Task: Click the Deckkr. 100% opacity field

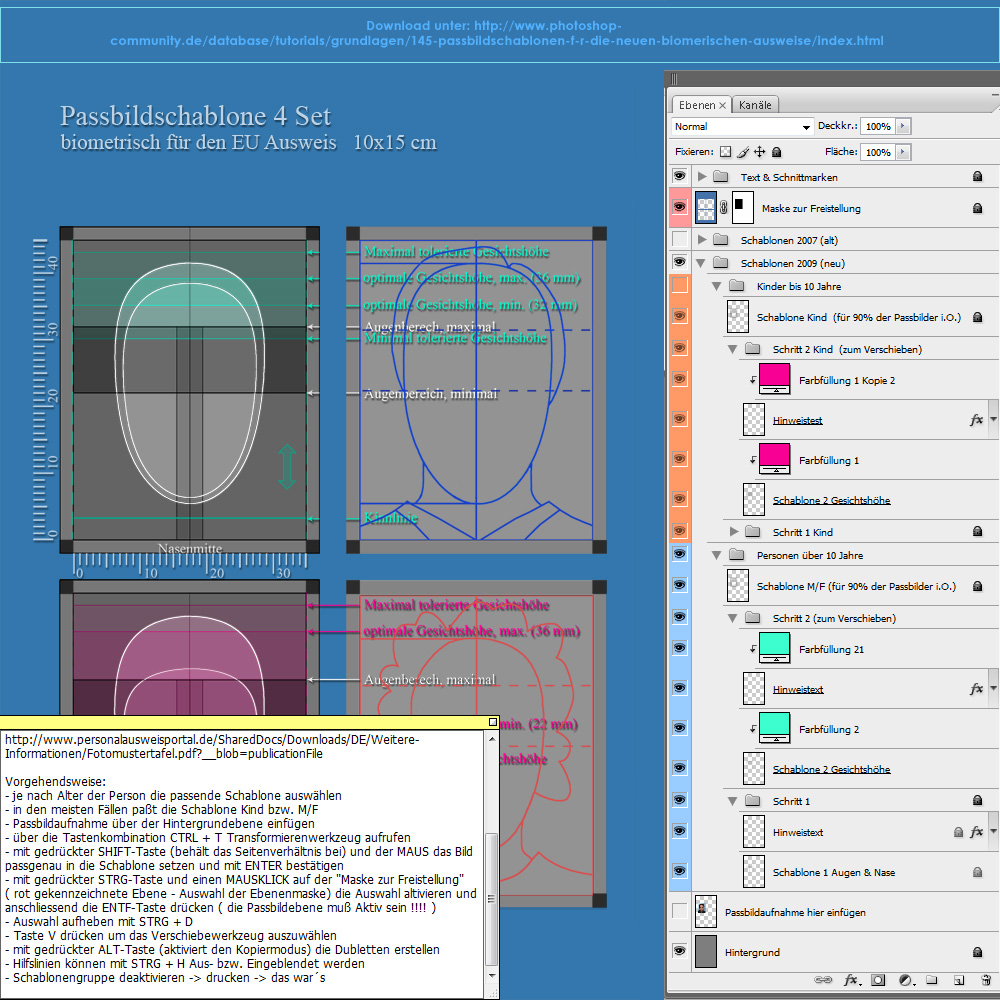Action: [878, 126]
